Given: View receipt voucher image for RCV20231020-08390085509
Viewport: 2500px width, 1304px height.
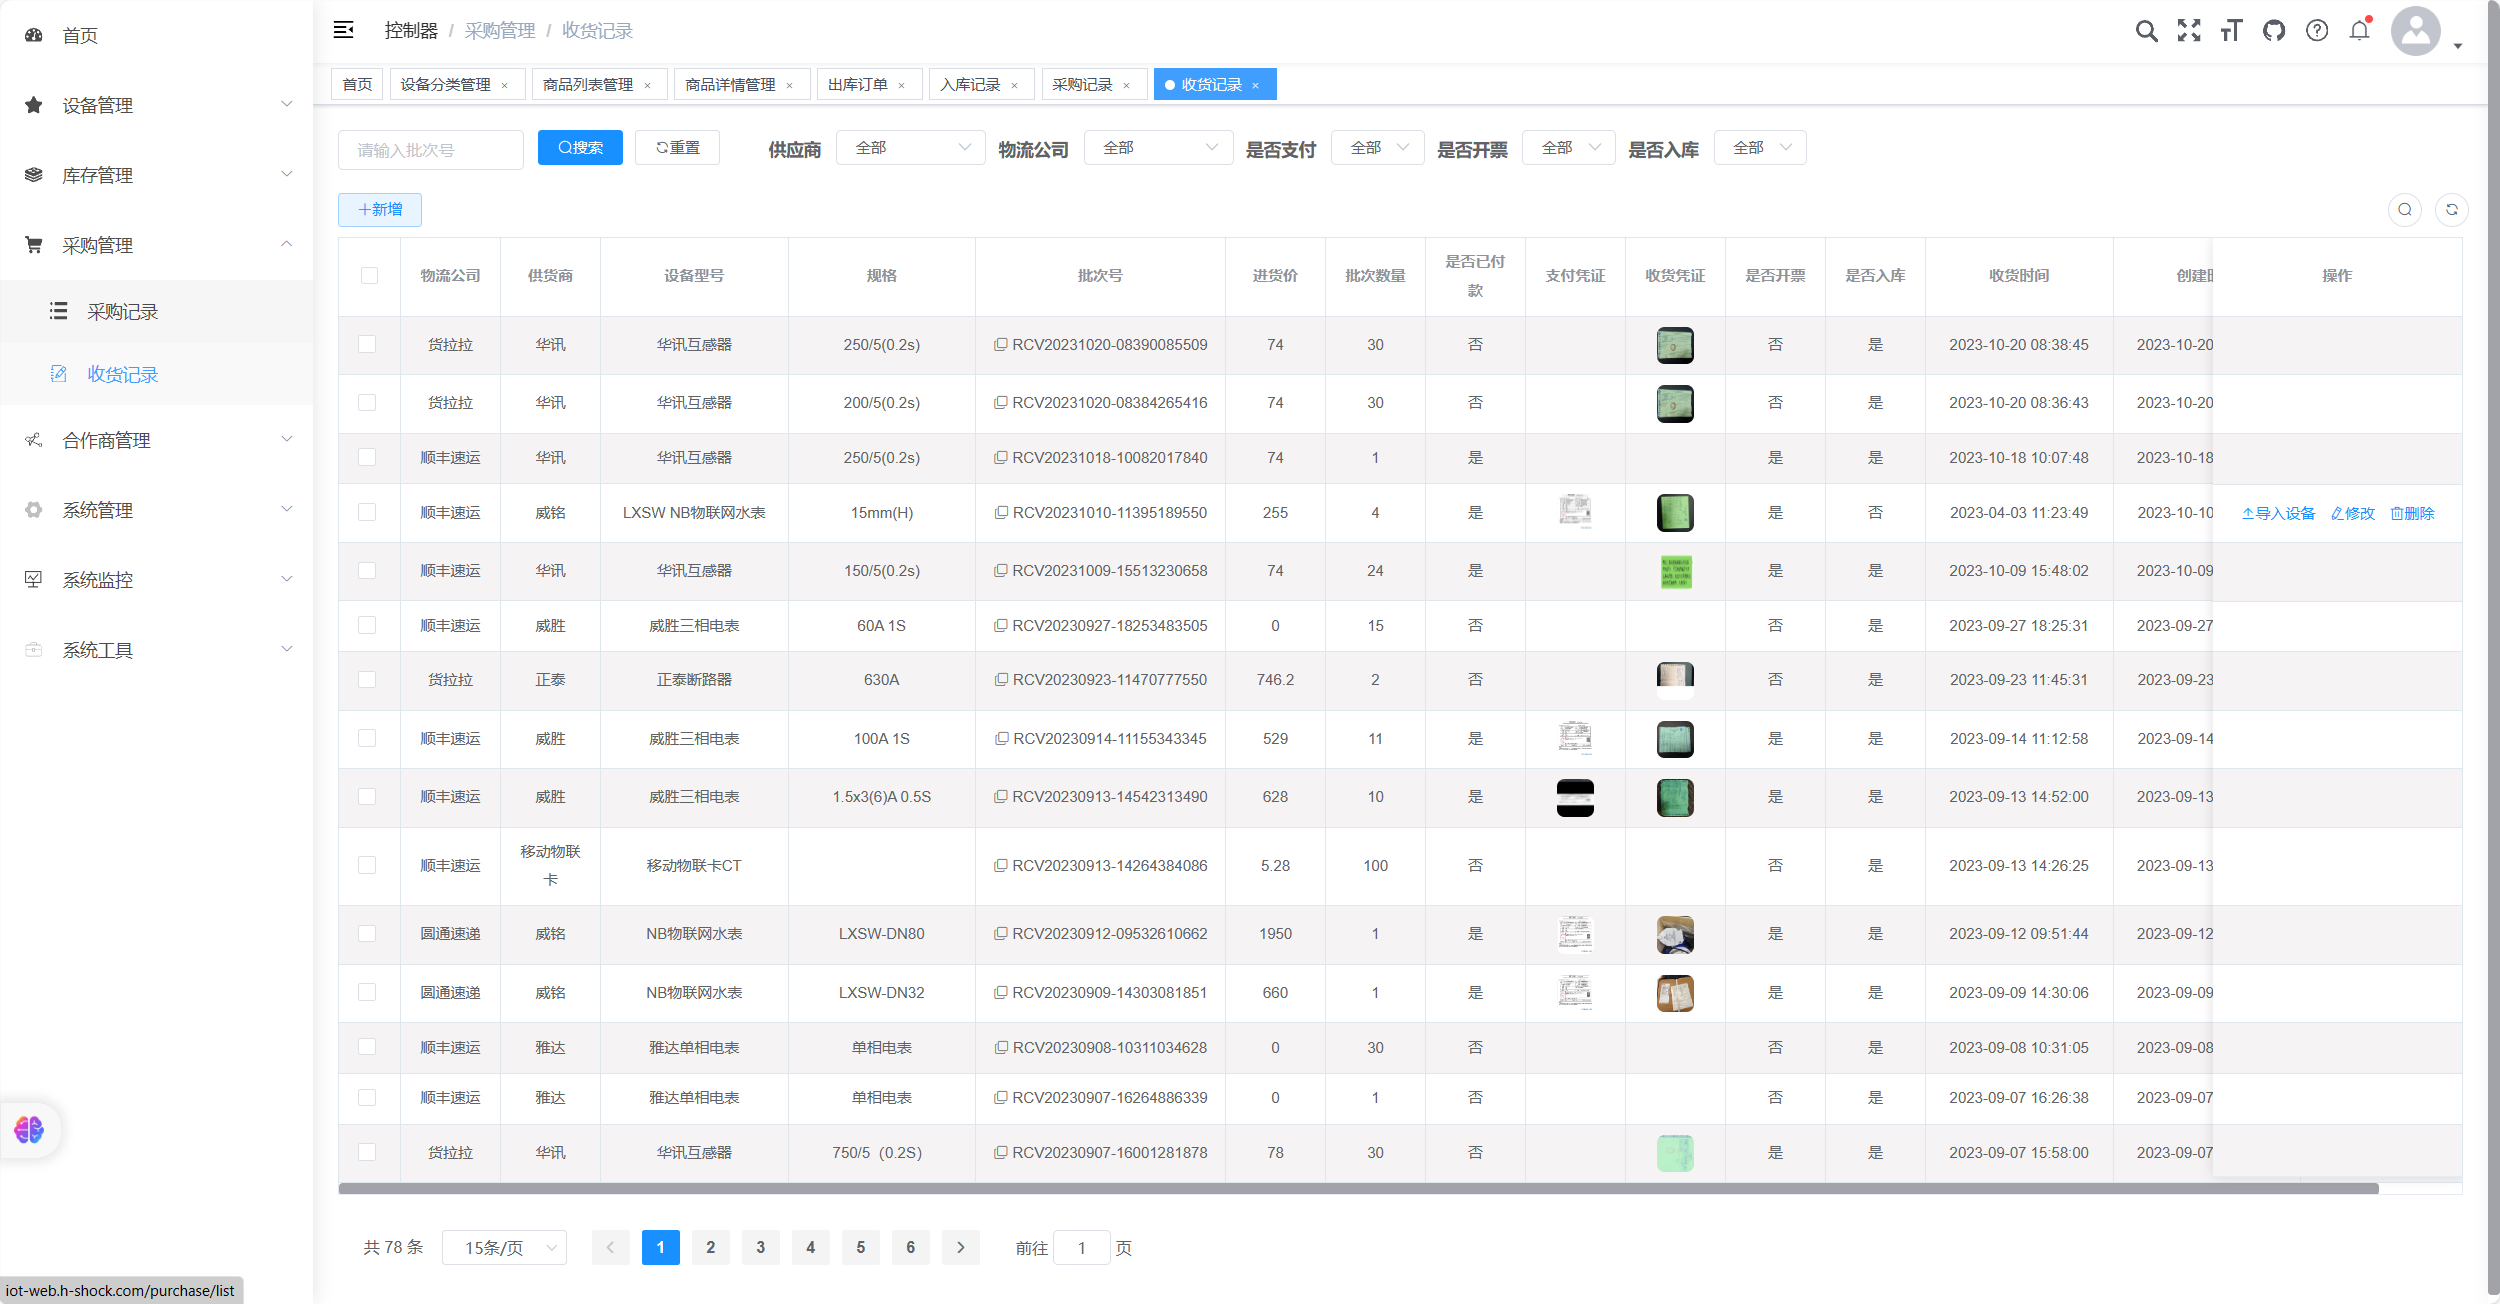Looking at the screenshot, I should [1675, 345].
